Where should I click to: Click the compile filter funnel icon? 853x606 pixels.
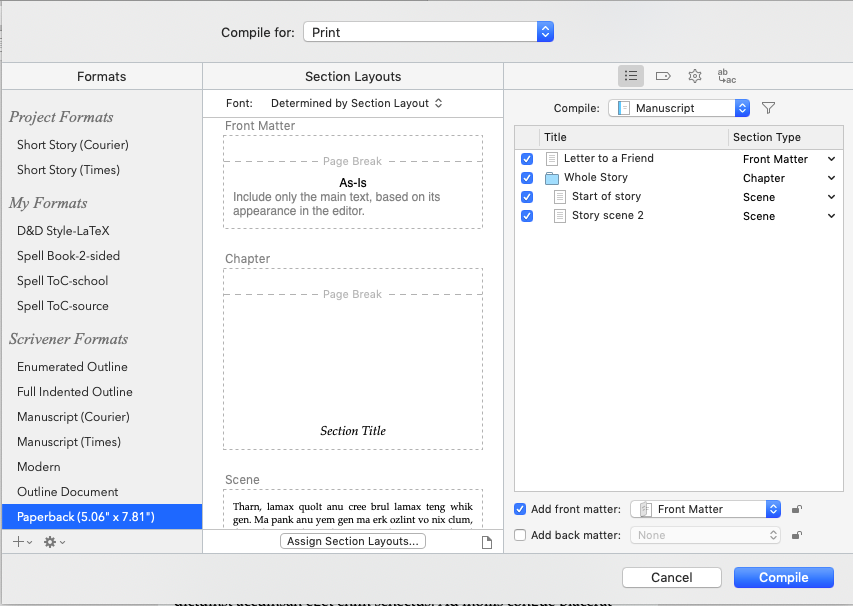coord(768,108)
